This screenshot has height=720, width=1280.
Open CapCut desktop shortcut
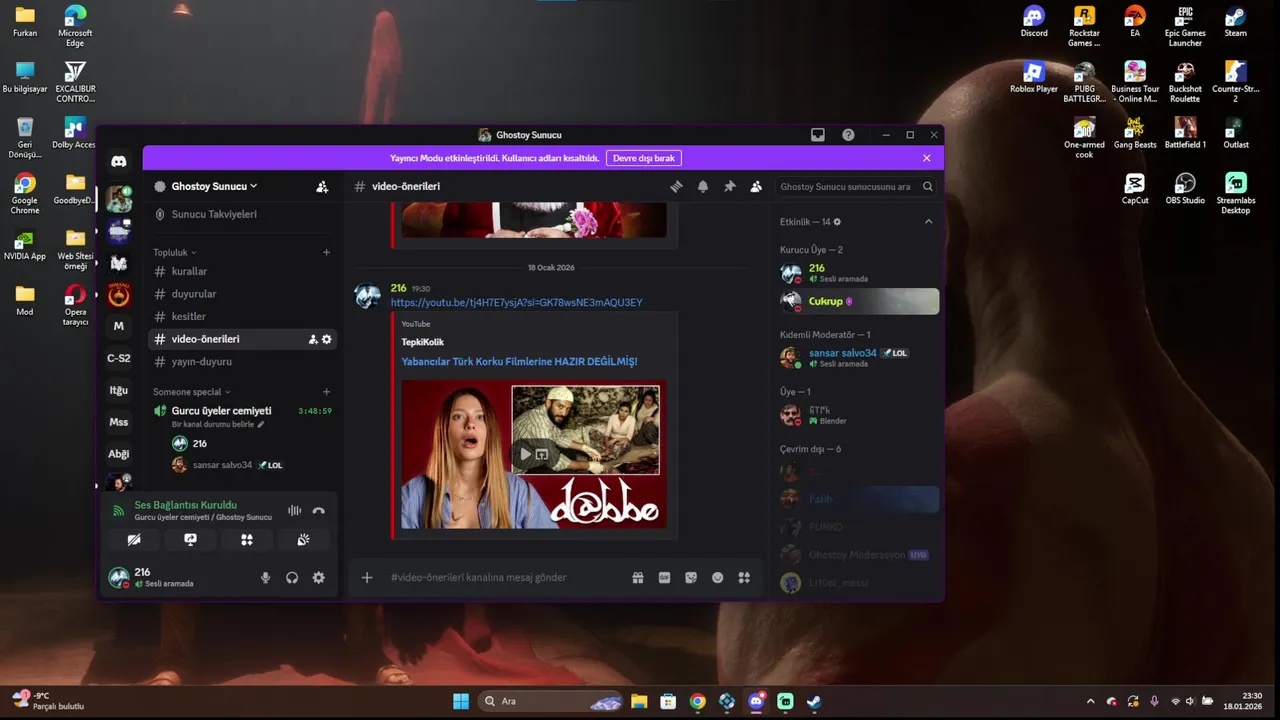click(1135, 189)
